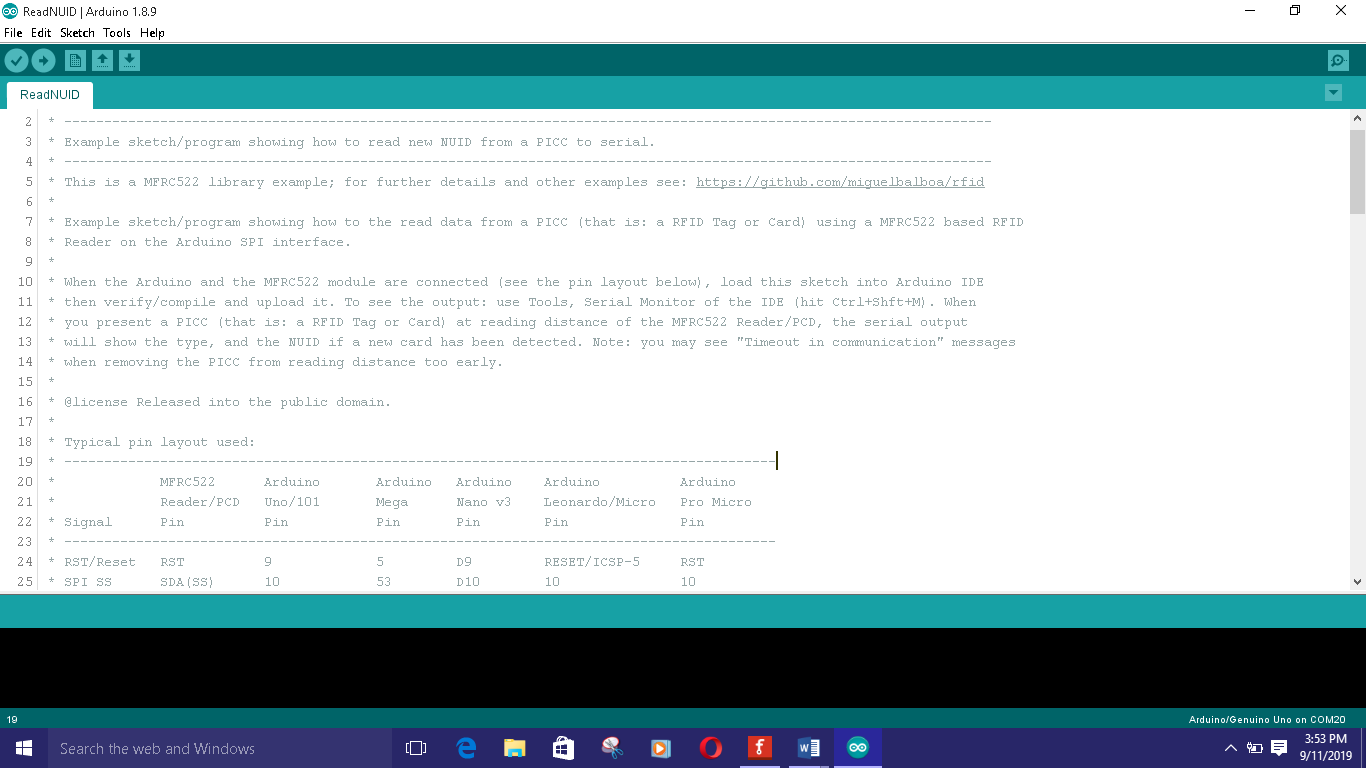Open a sketch using the Open icon
This screenshot has height=768, width=1366.
click(102, 61)
